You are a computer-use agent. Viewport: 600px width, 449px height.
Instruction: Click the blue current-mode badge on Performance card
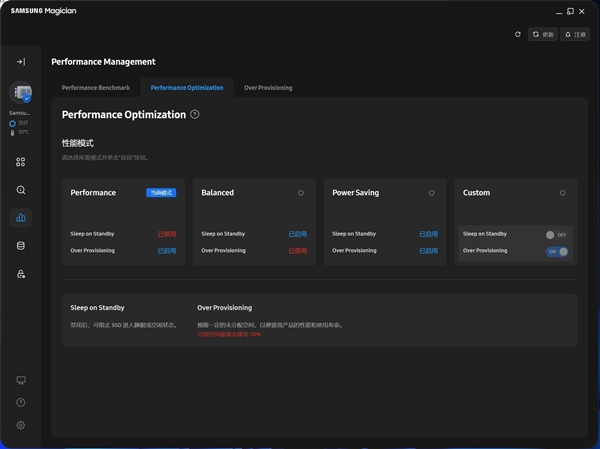[161, 193]
